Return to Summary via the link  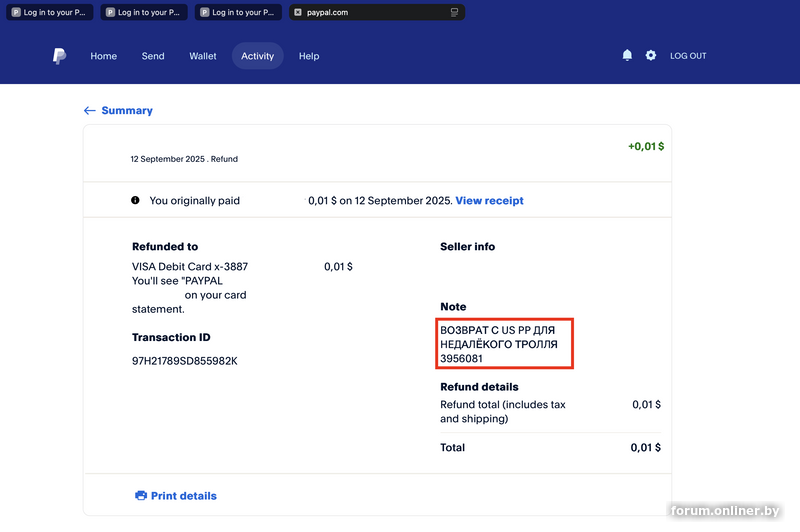click(127, 111)
